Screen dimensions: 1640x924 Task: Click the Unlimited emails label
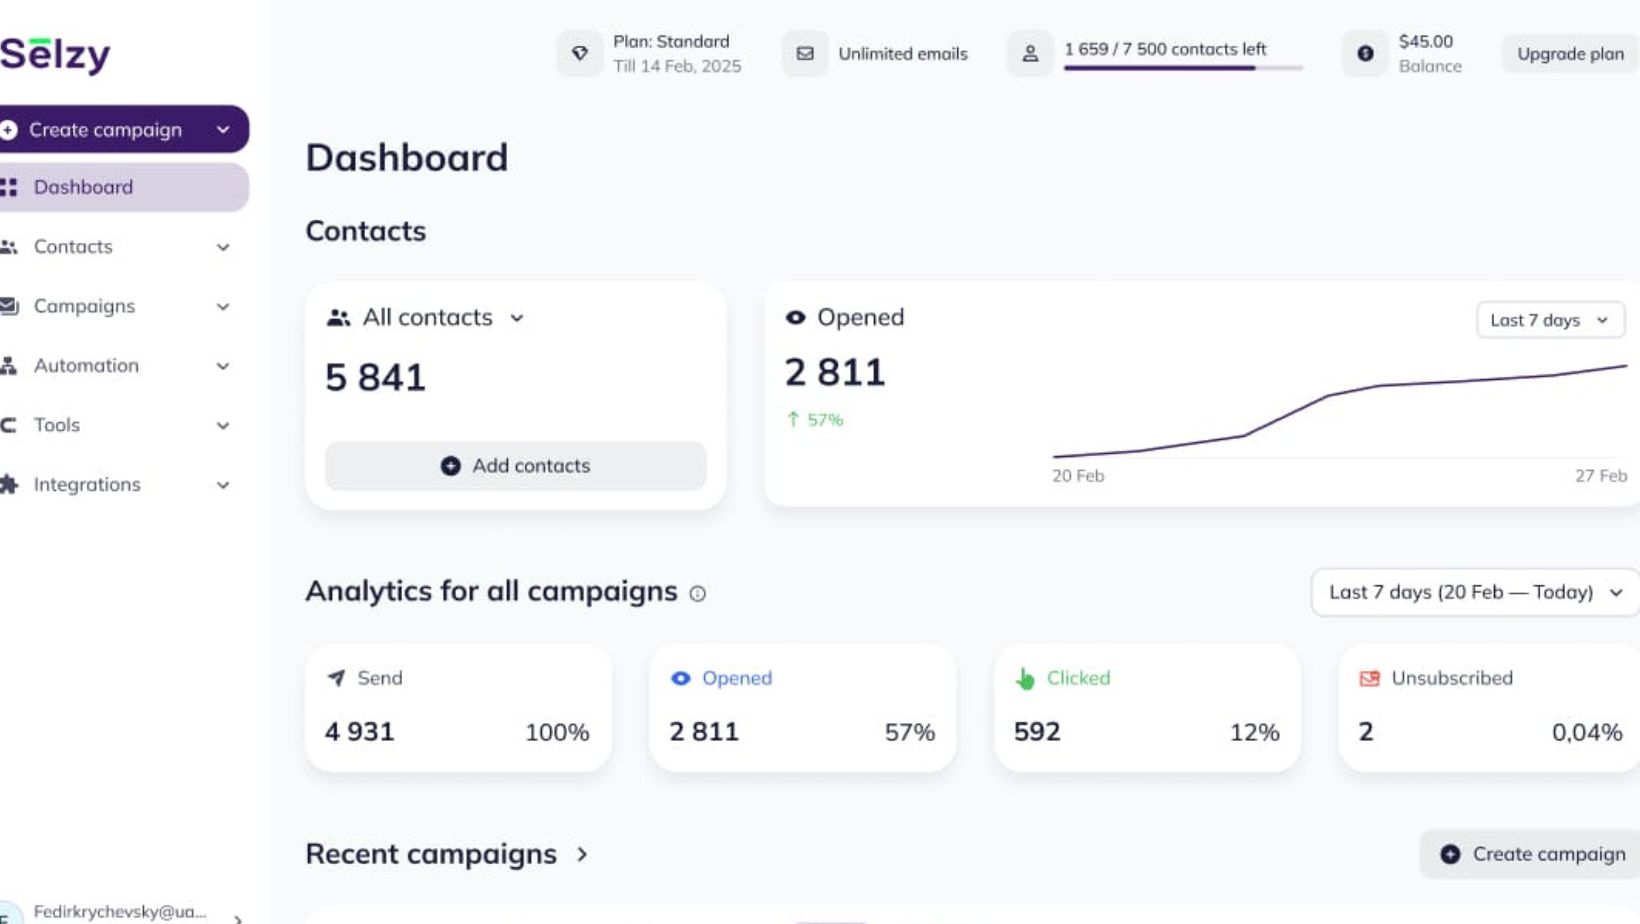[x=903, y=54]
